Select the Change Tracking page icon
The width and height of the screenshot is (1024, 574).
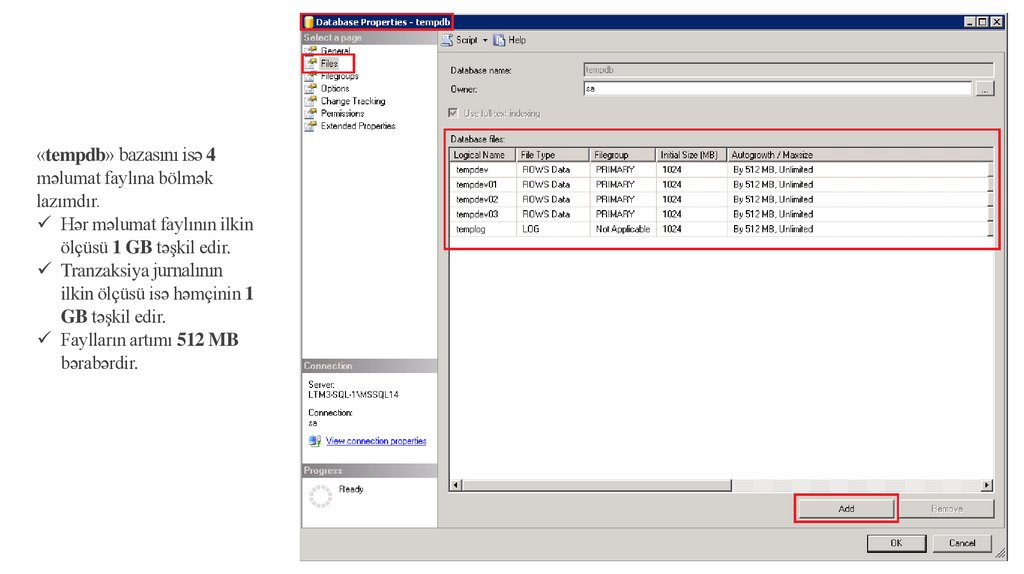310,101
